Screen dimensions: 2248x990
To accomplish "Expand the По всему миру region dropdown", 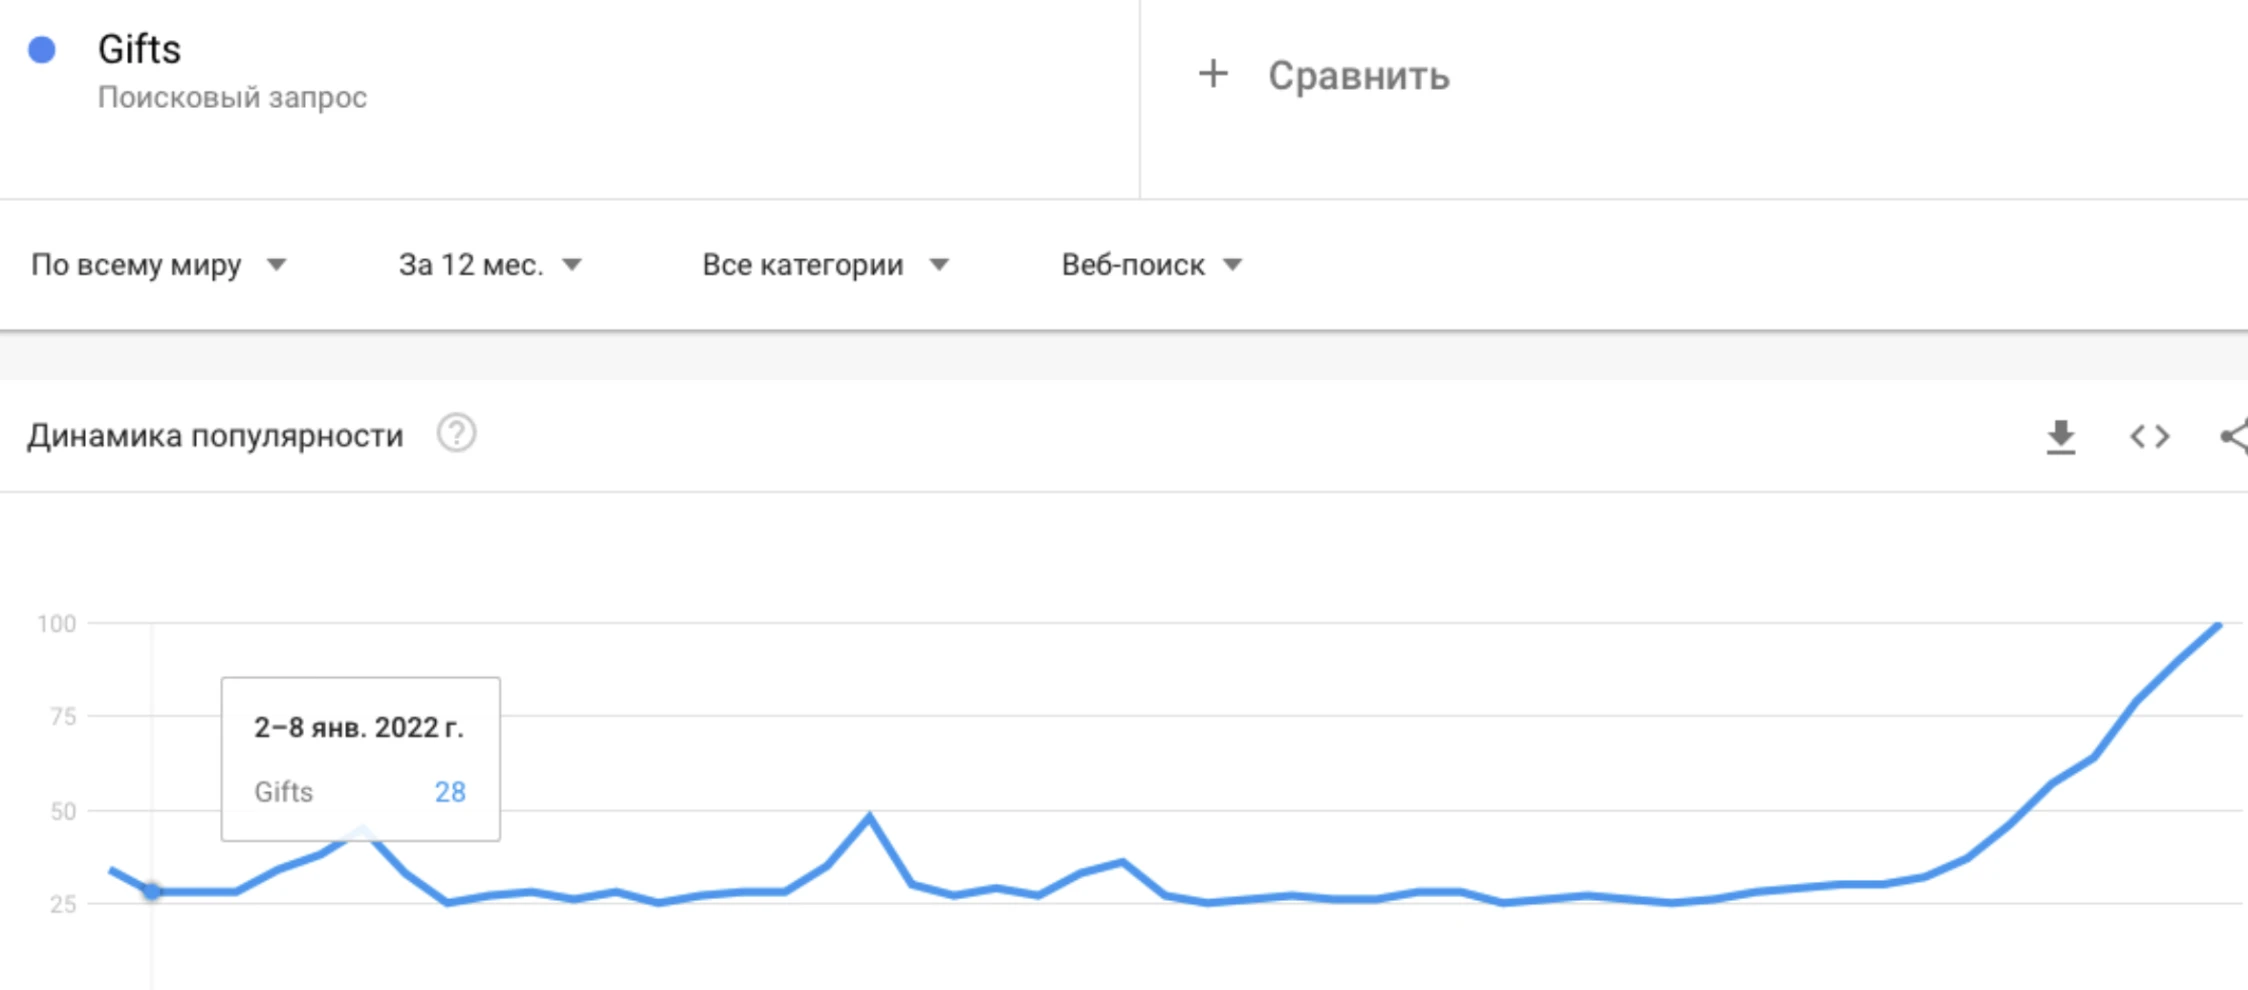I will (159, 265).
